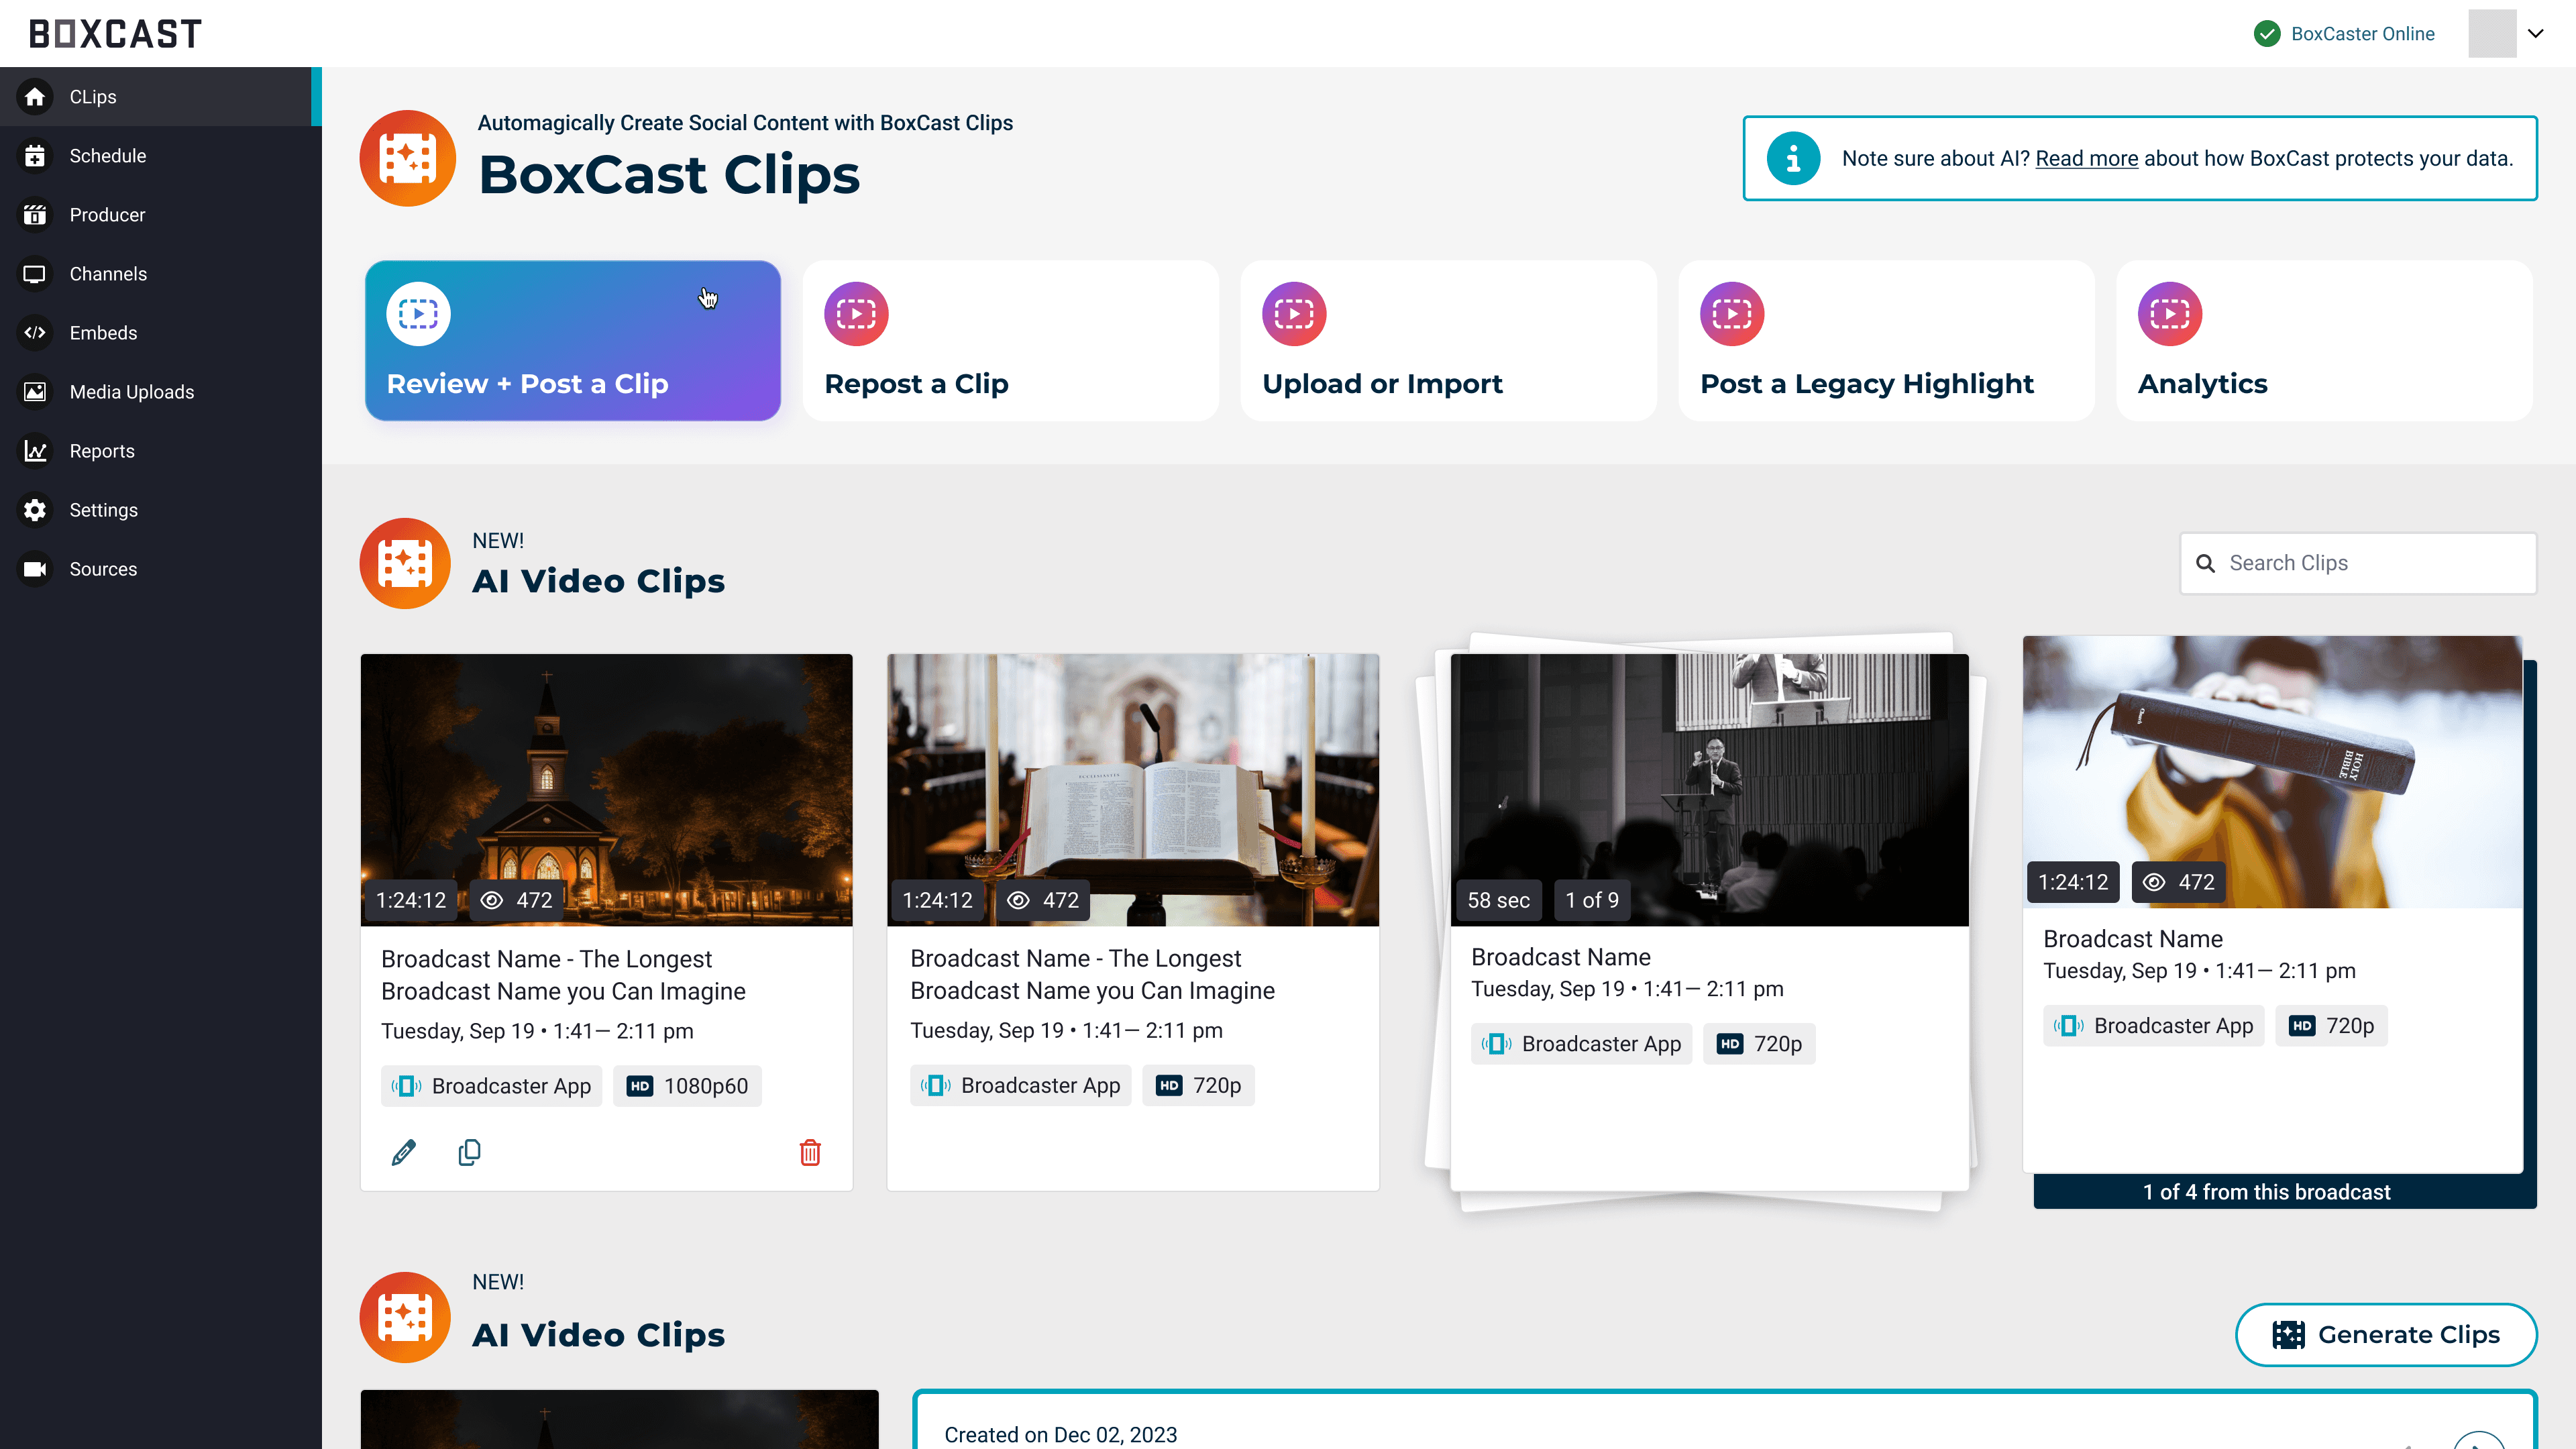Open the open Bible clip thumbnail
Viewport: 2576px width, 1449px height.
coord(1132,790)
